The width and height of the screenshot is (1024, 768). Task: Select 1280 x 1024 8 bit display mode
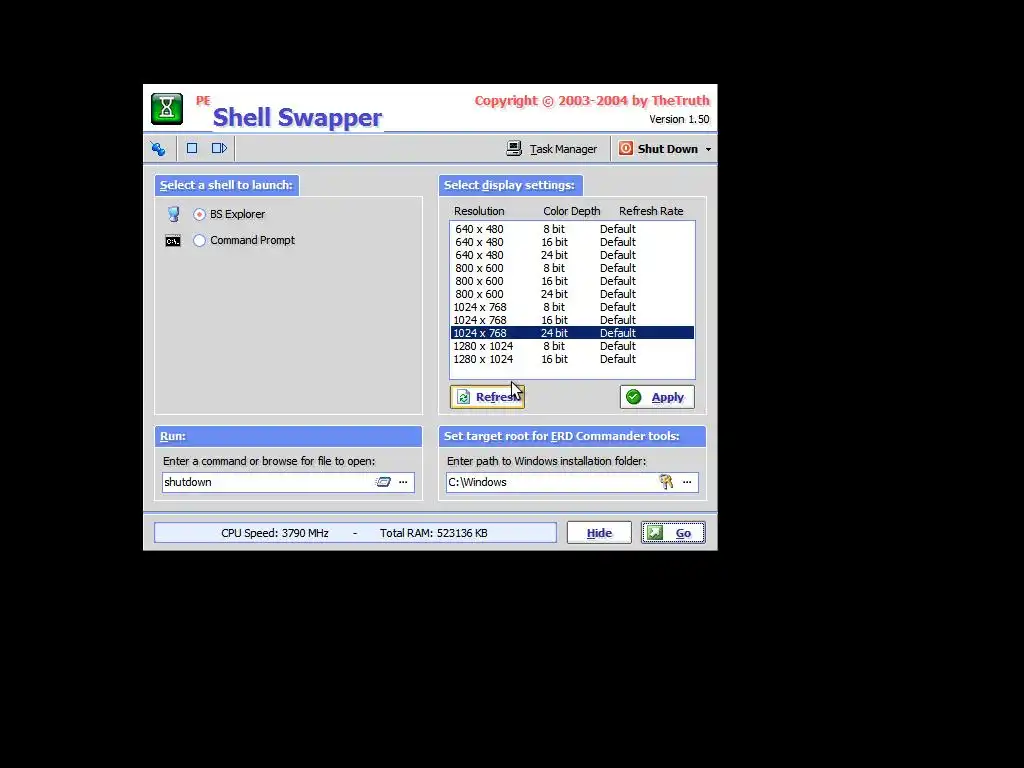click(572, 346)
